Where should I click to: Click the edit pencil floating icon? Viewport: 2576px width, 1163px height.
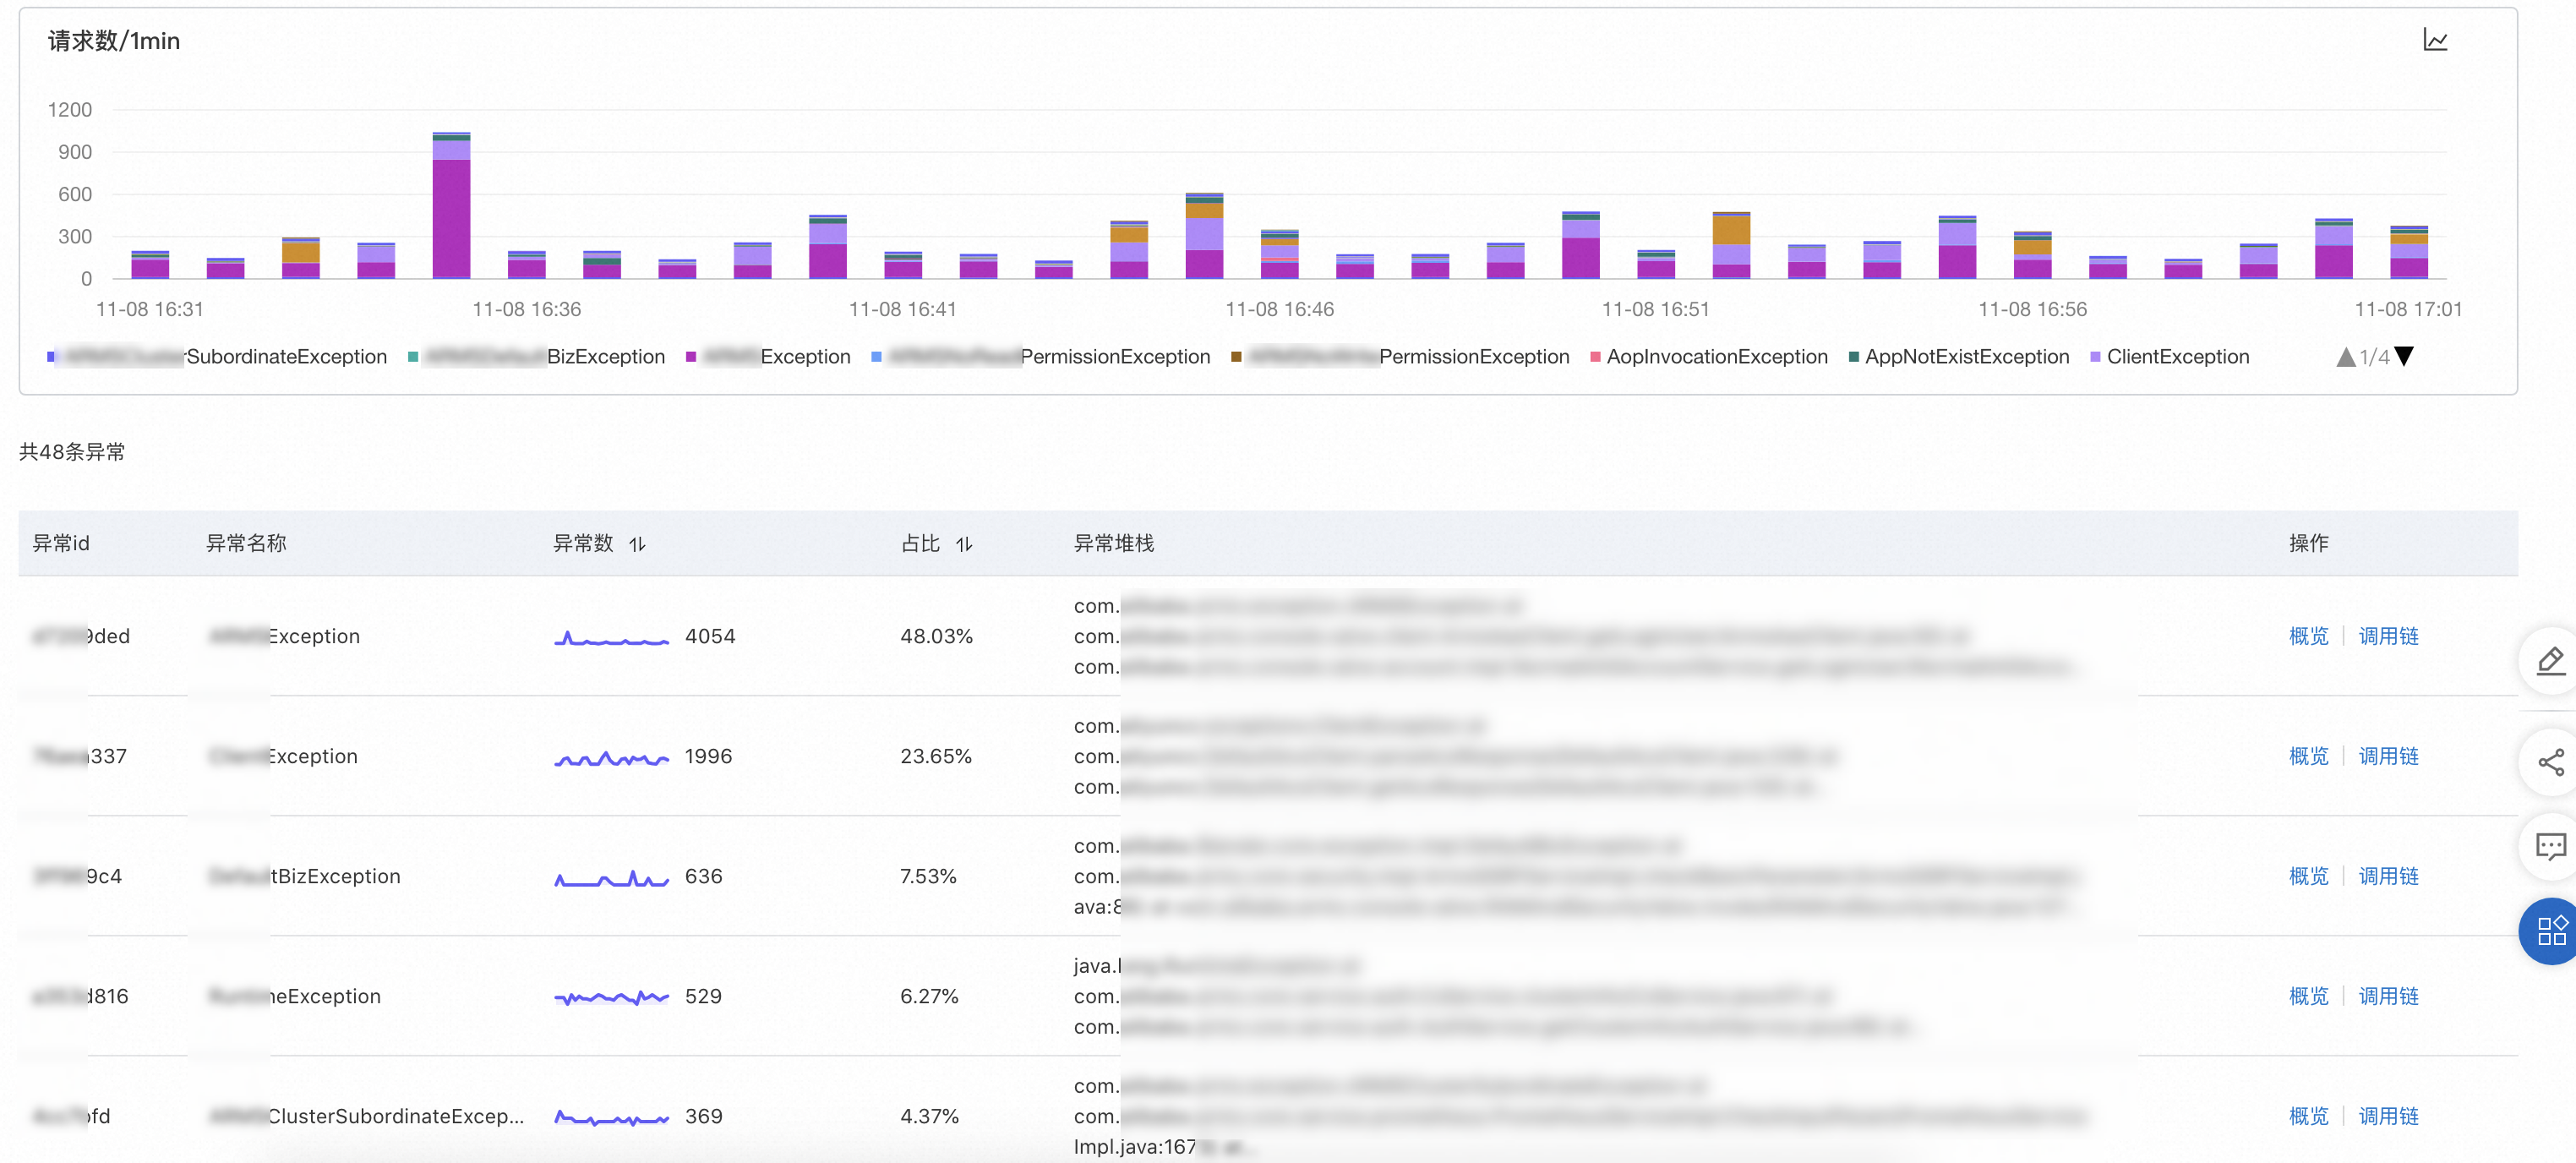2551,661
